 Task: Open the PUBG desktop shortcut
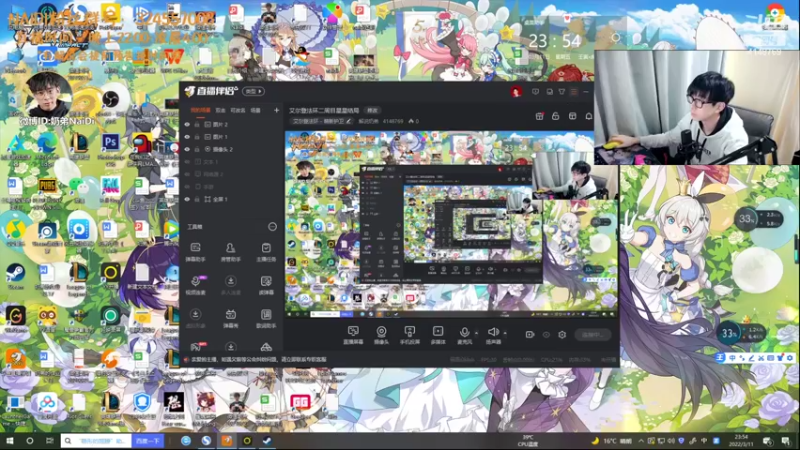pos(47,190)
